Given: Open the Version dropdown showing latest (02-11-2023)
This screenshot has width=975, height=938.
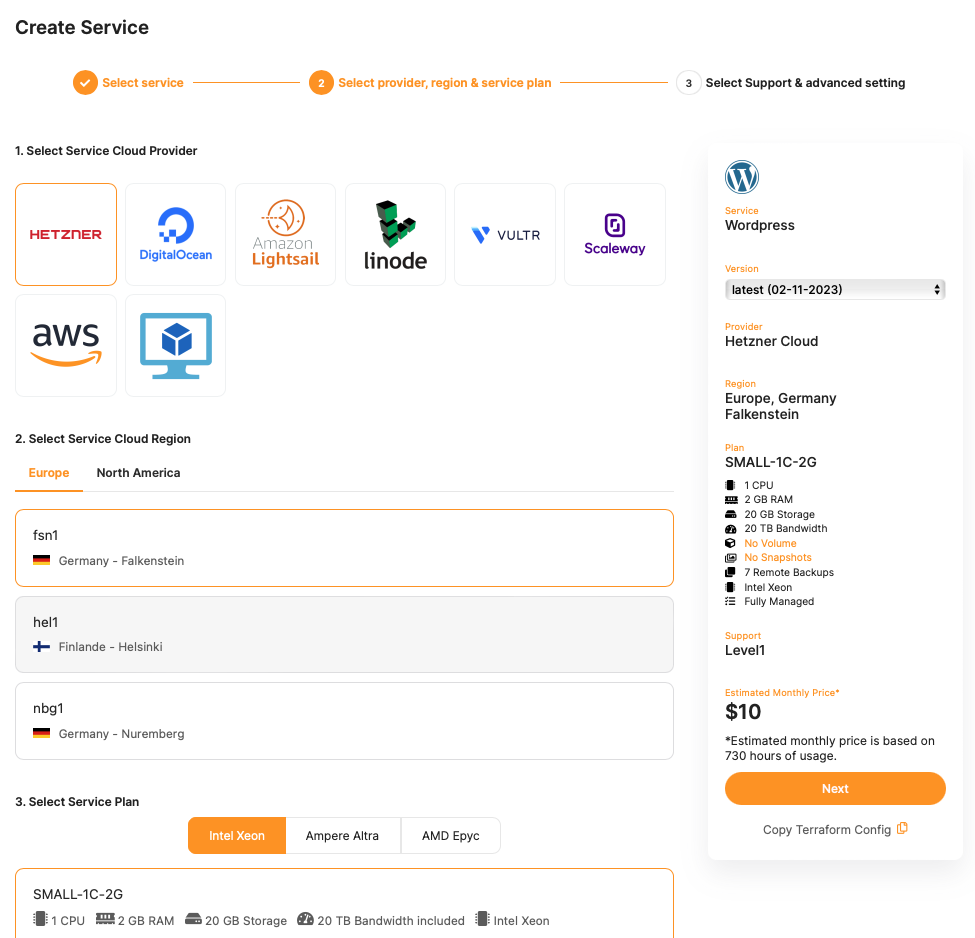Looking at the screenshot, I should 835,290.
